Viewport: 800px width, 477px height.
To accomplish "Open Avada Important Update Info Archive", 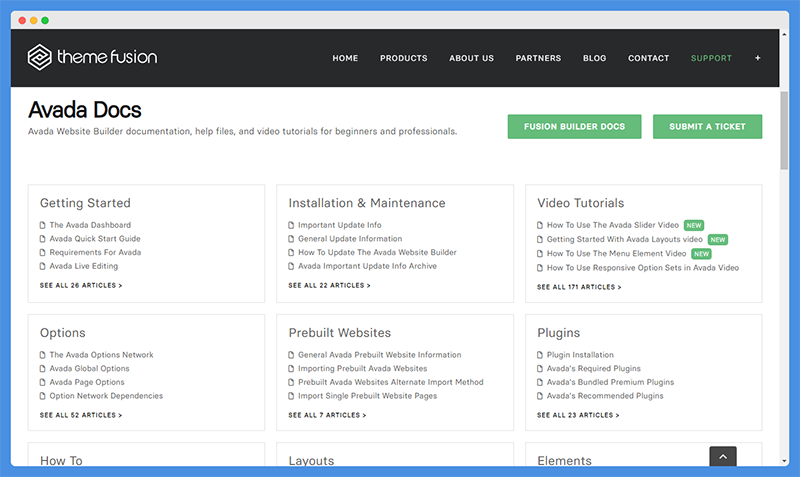I will tap(367, 266).
